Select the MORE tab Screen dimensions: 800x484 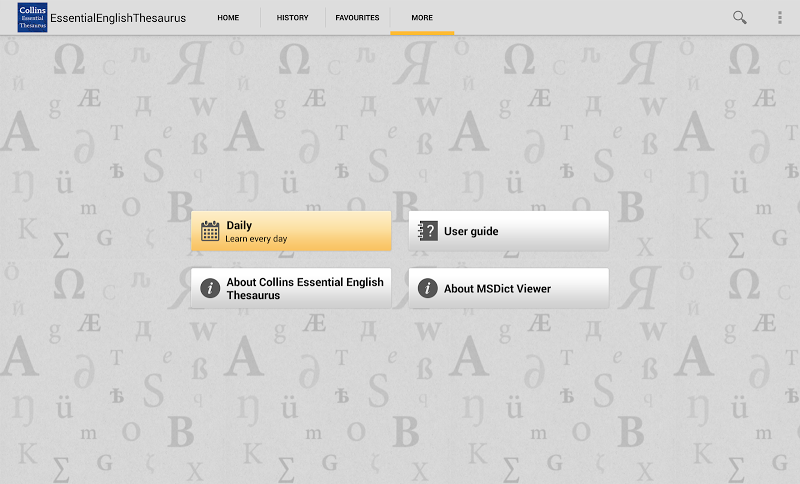(422, 17)
